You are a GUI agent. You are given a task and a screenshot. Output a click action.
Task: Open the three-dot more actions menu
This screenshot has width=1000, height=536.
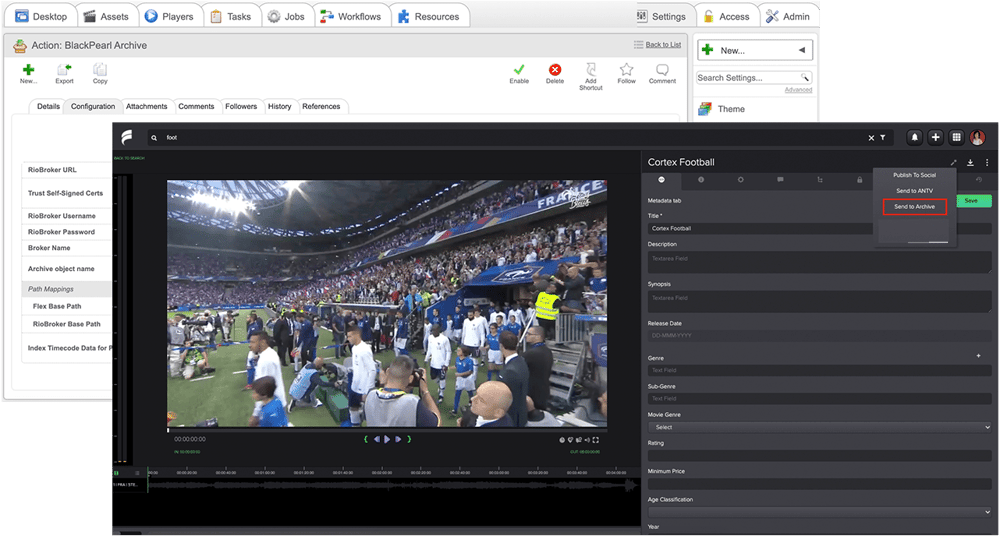coord(987,163)
